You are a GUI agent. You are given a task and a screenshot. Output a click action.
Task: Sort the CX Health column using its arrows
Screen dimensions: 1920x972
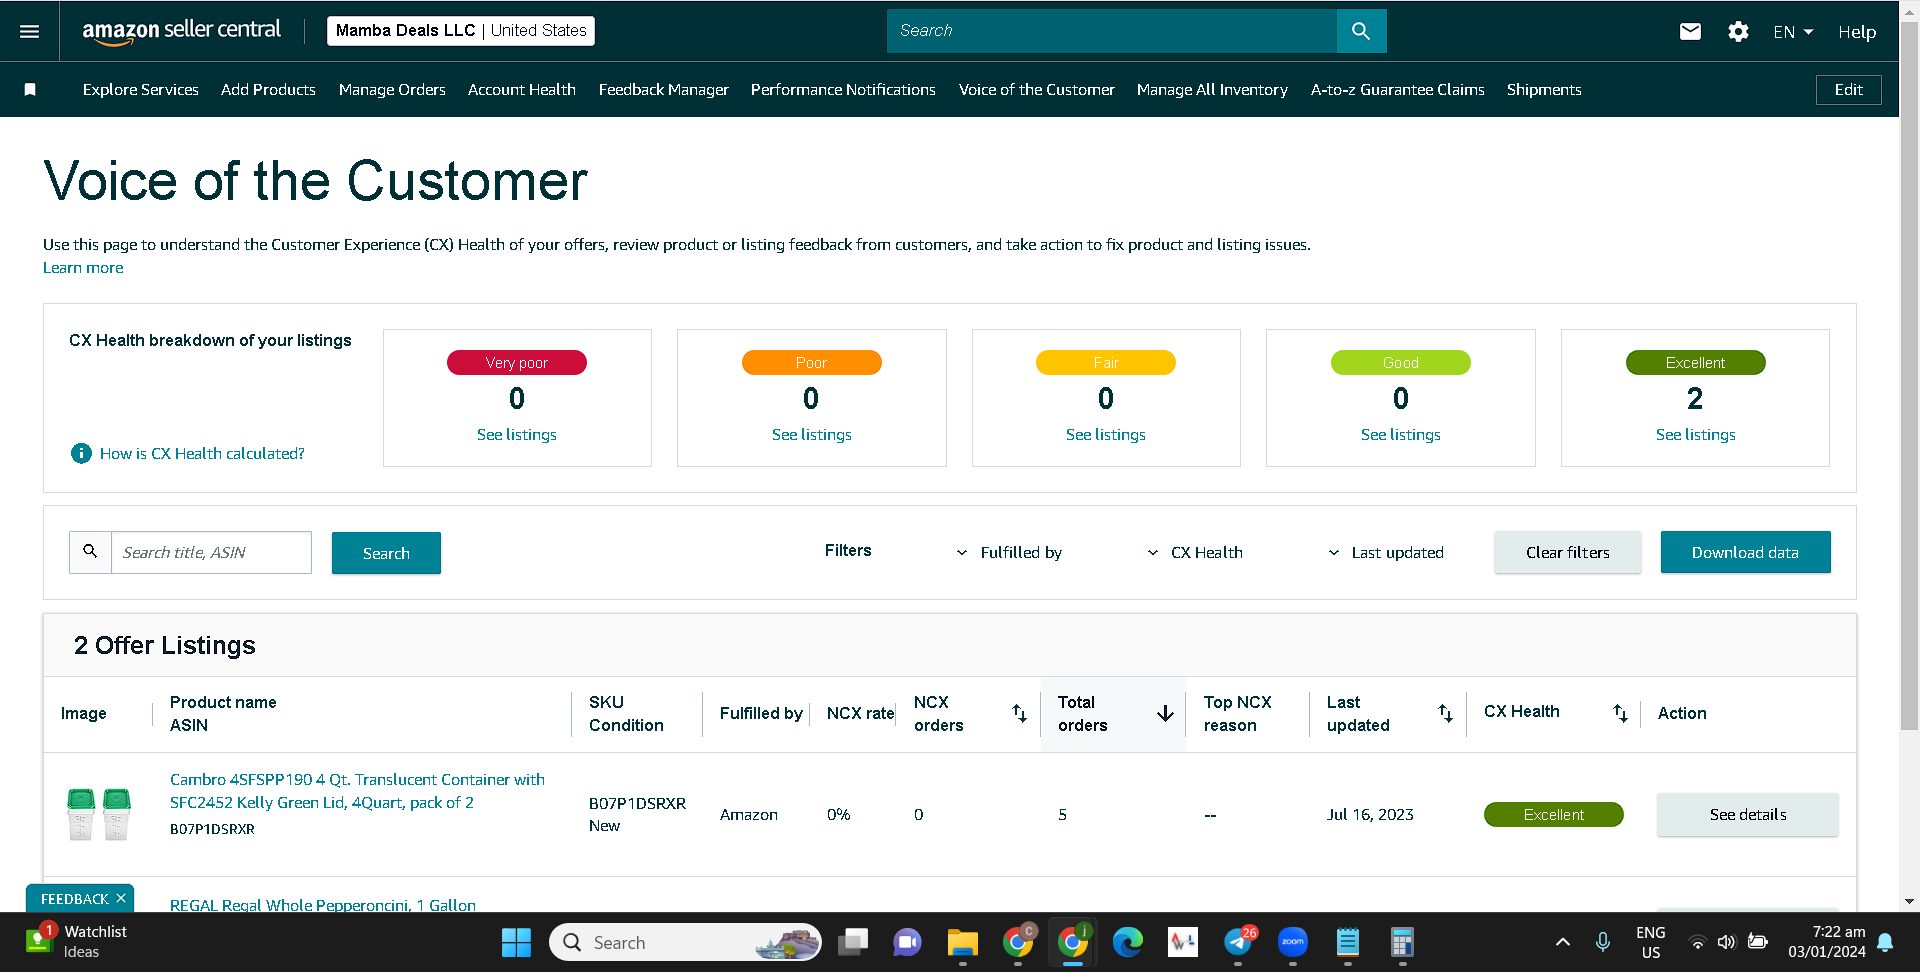[x=1620, y=713]
